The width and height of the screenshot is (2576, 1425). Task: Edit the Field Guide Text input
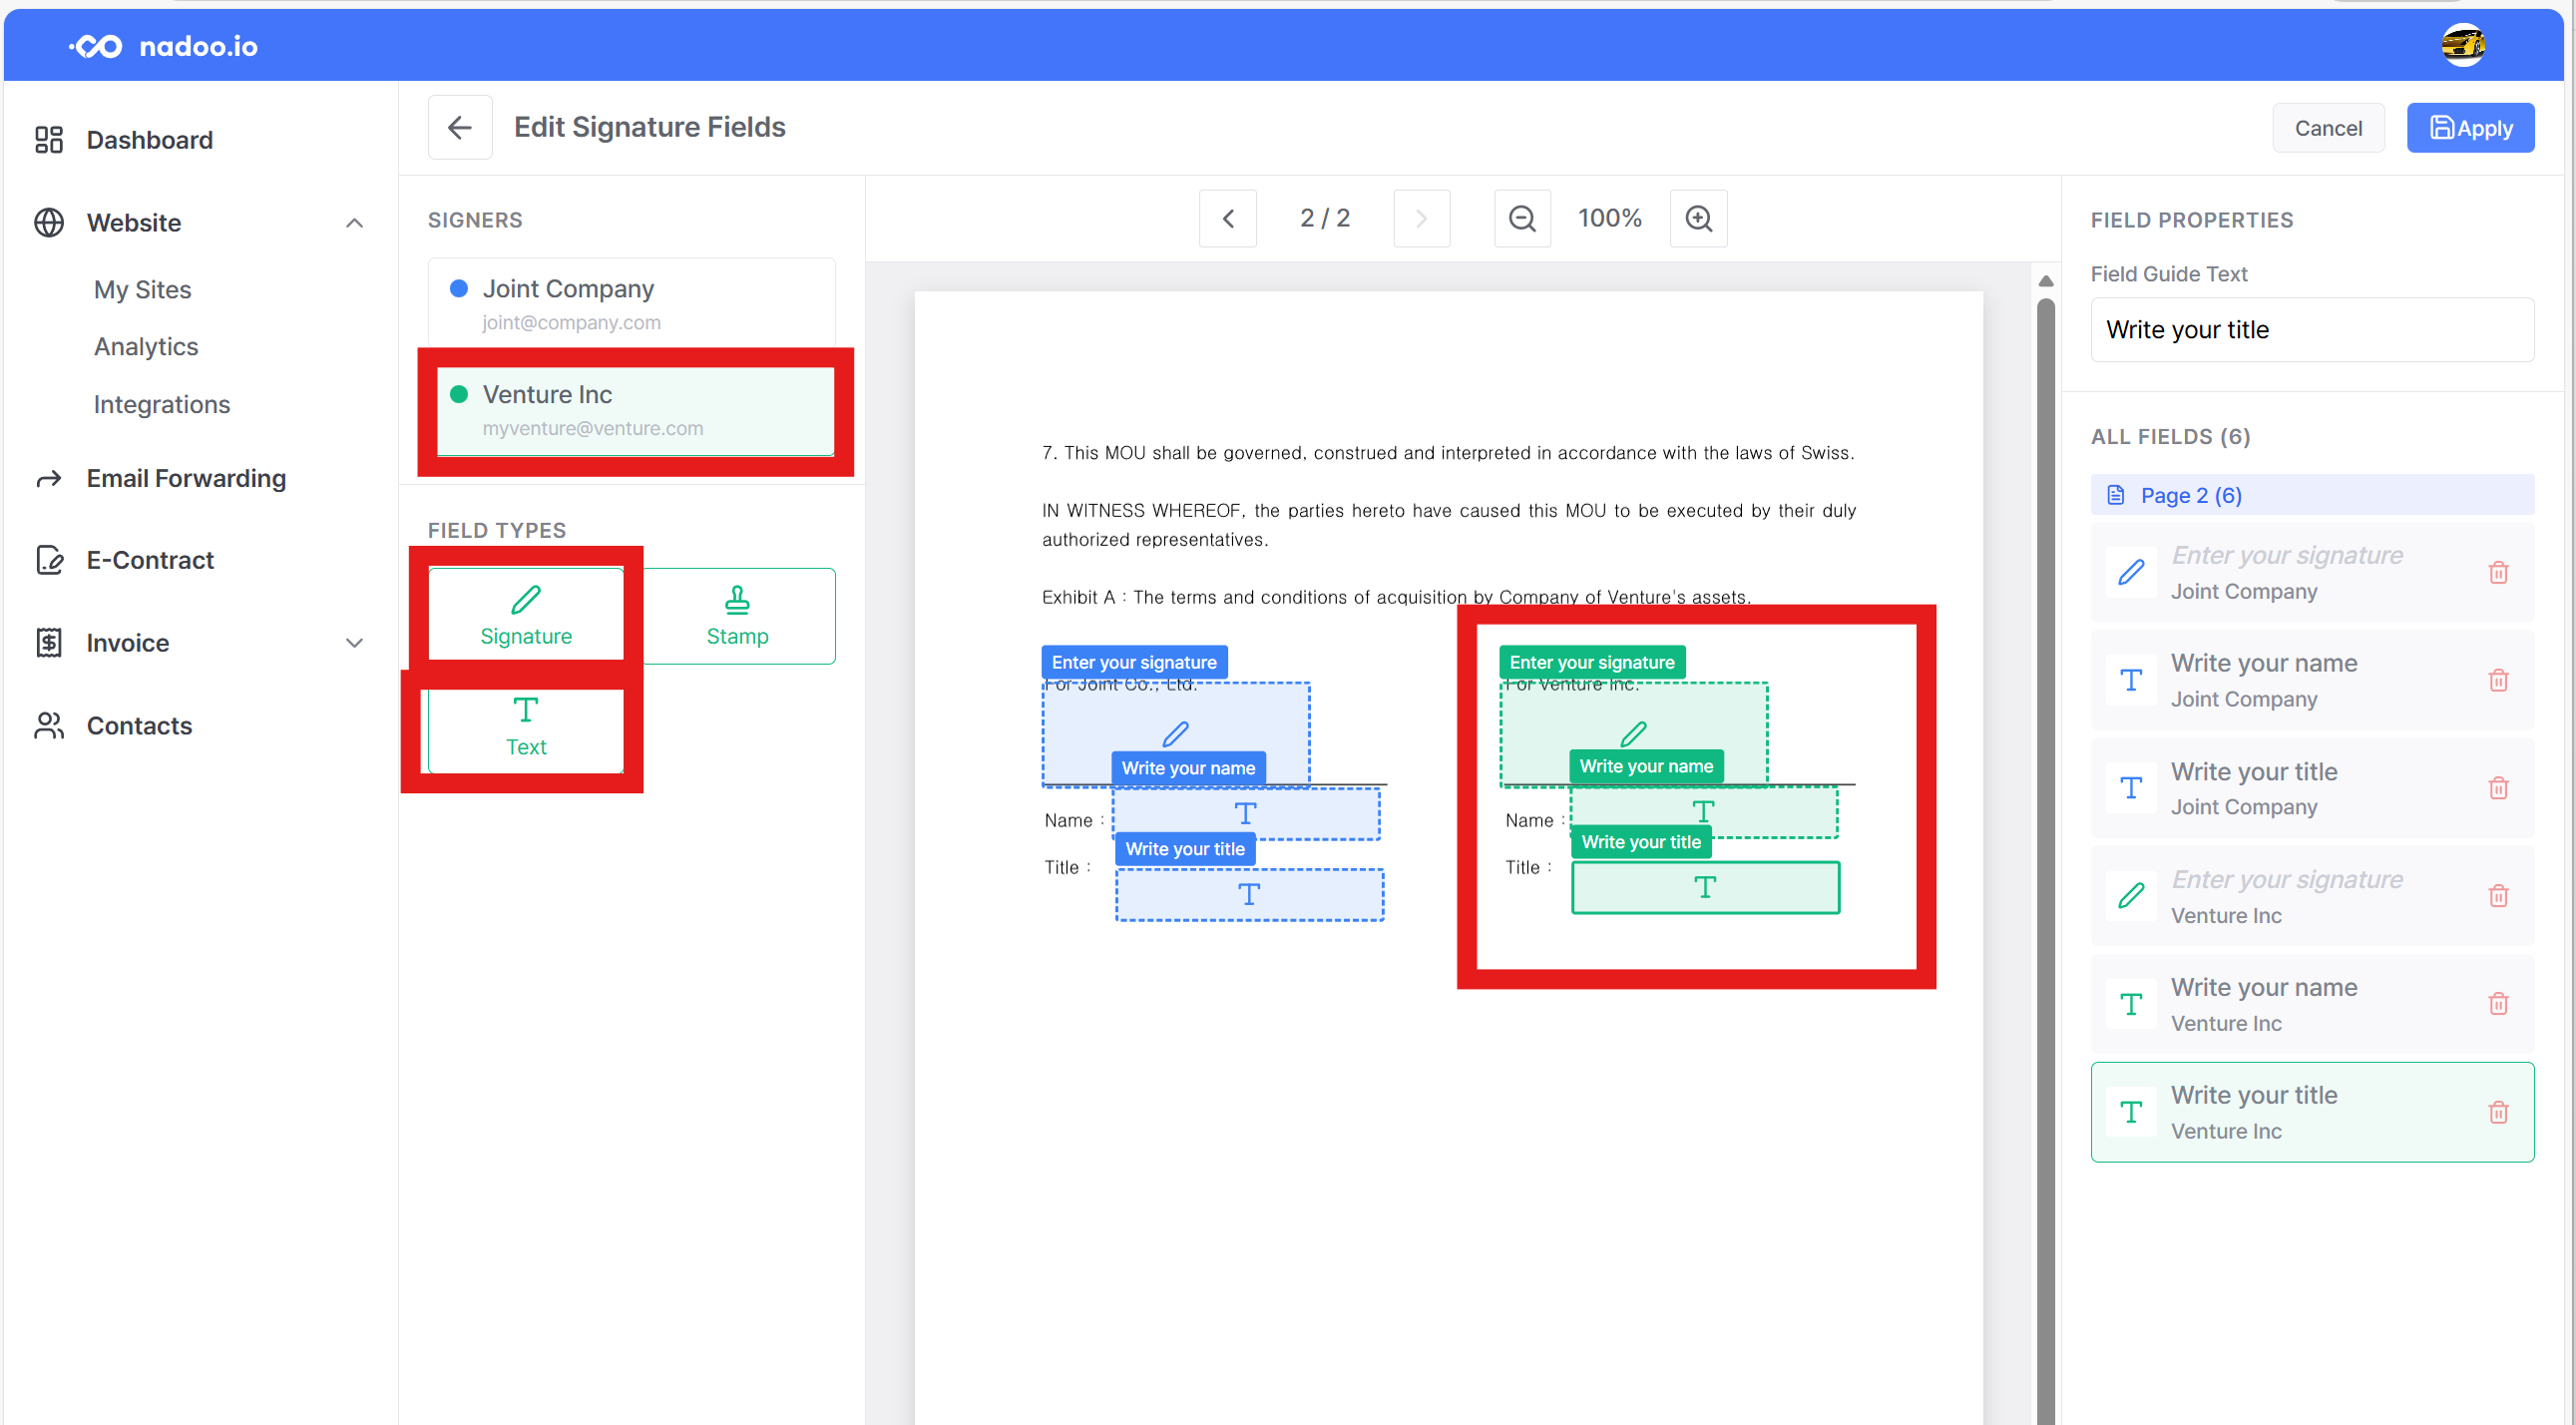tap(2312, 330)
